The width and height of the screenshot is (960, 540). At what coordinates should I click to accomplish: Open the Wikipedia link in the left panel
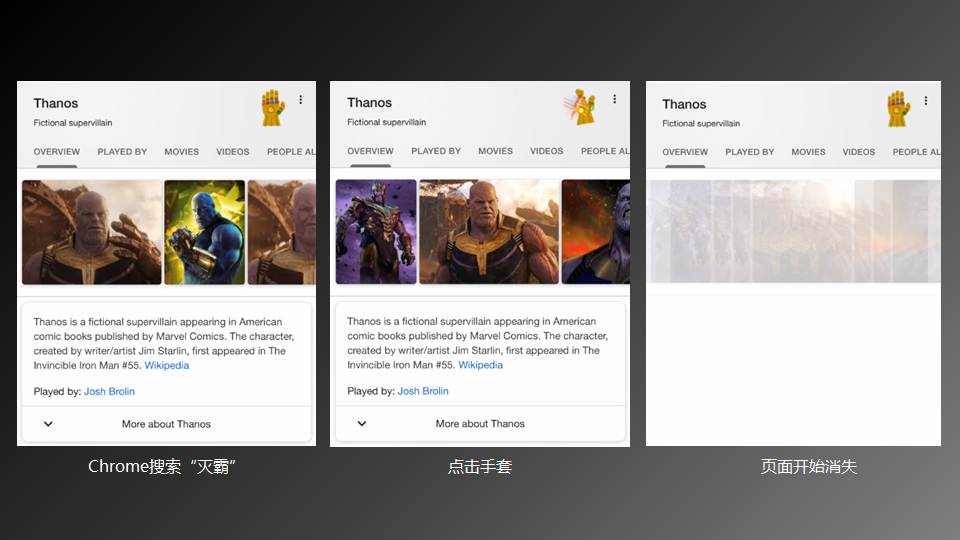point(167,366)
